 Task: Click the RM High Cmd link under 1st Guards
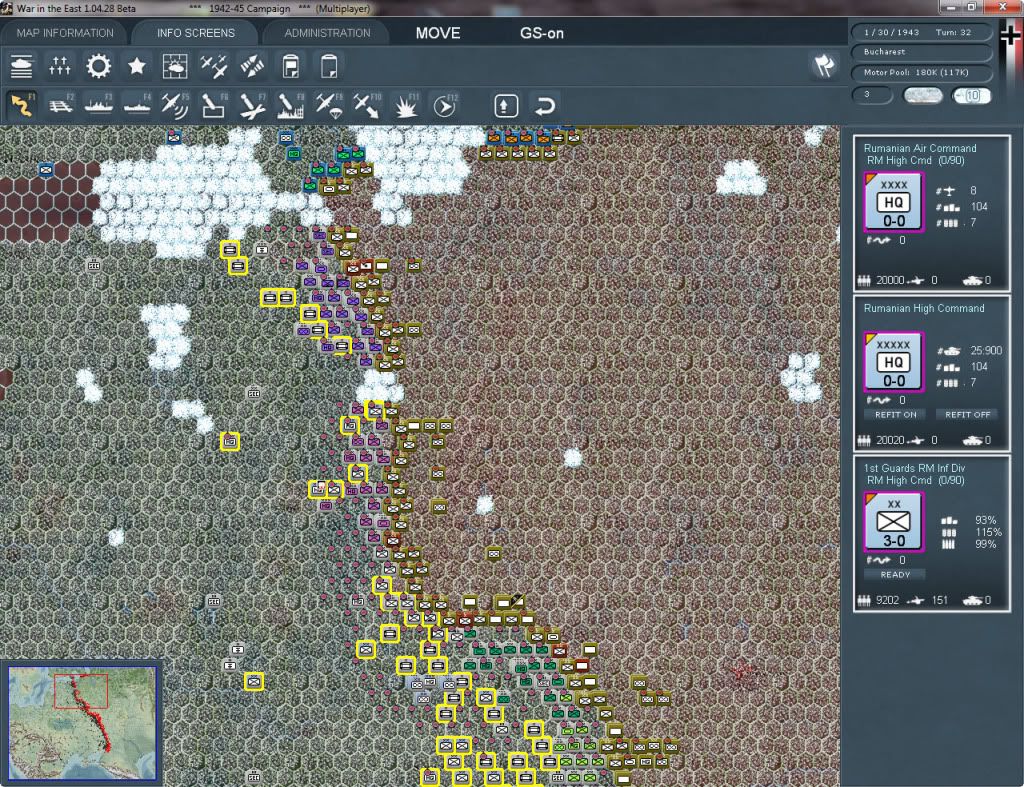[899, 481]
